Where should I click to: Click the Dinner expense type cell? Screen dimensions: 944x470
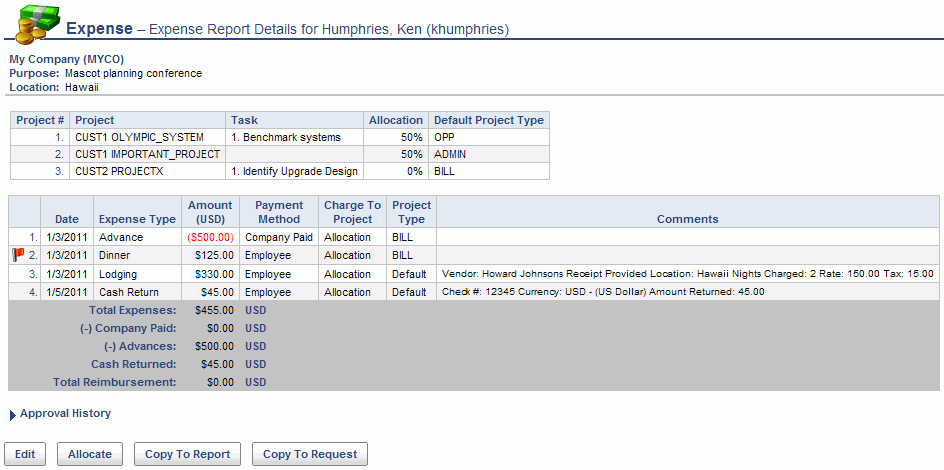point(137,255)
